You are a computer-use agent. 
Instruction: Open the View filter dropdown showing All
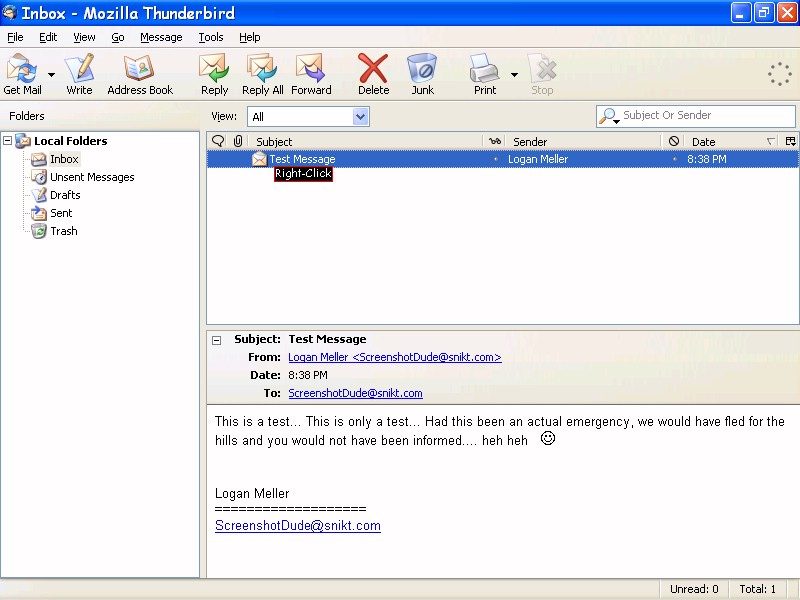pyautogui.click(x=308, y=117)
